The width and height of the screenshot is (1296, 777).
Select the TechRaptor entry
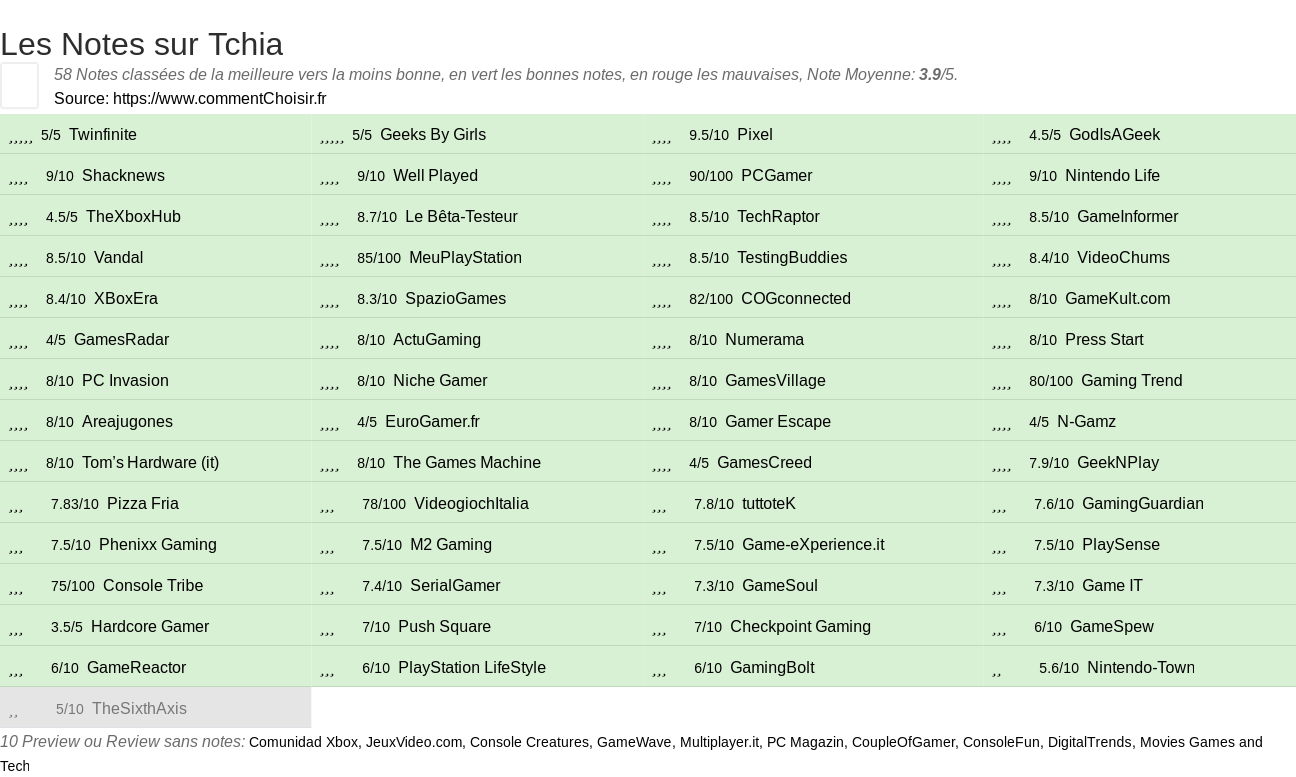click(778, 216)
